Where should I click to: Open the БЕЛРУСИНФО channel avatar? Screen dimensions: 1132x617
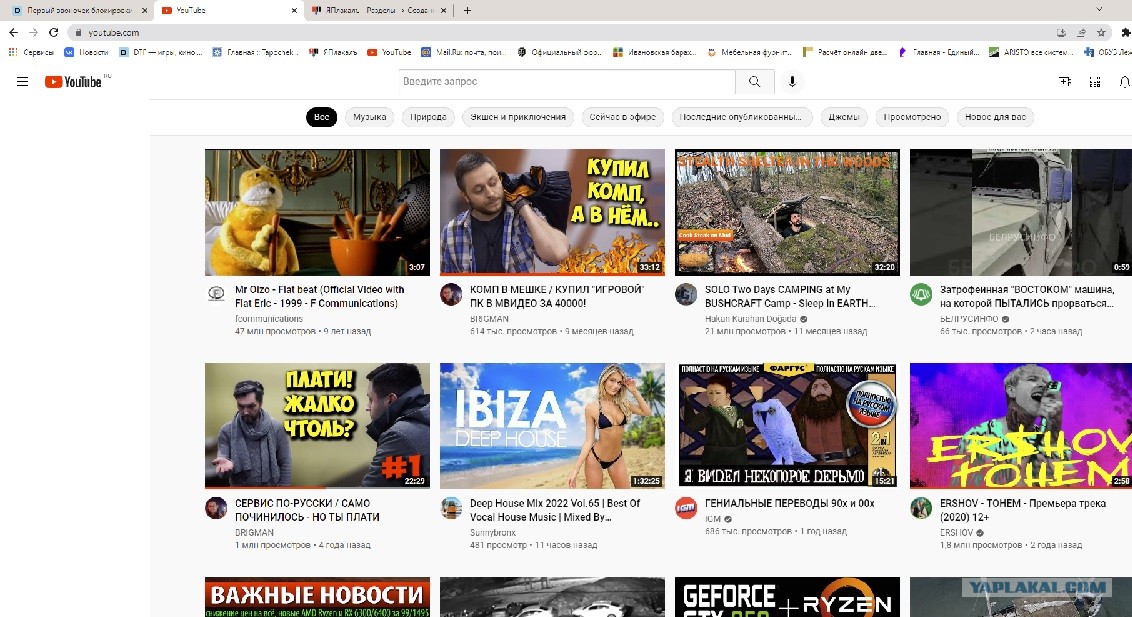click(920, 294)
